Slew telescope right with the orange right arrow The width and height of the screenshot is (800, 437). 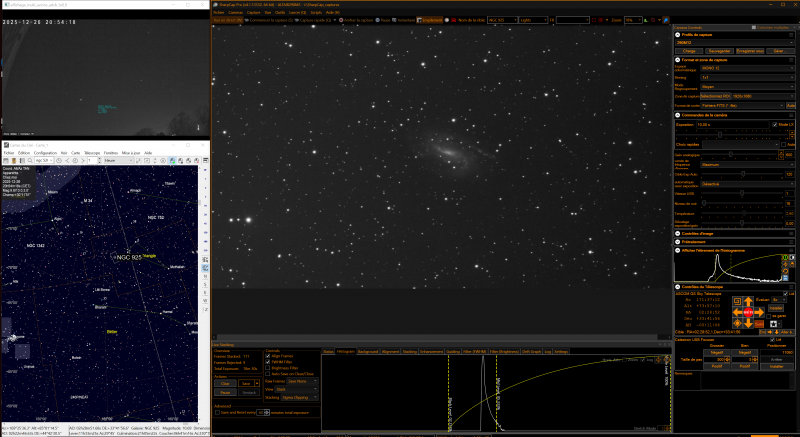coord(759,313)
